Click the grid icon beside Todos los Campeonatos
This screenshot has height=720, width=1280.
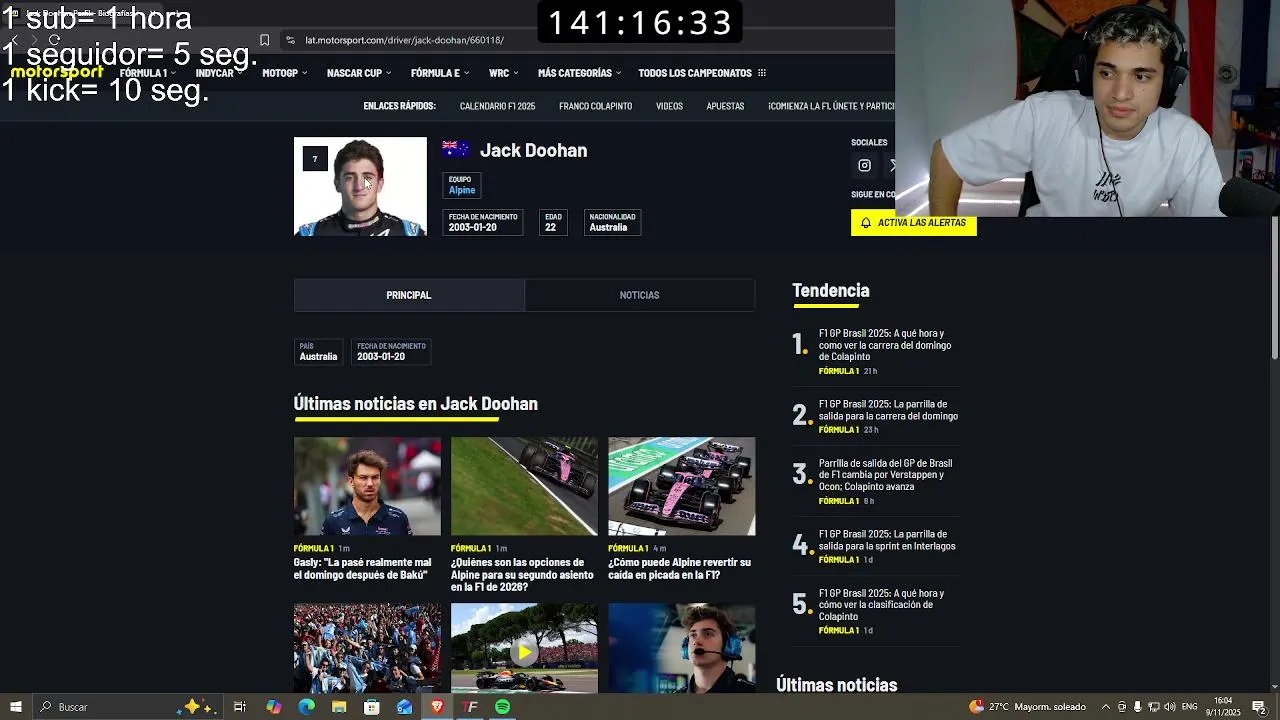click(762, 73)
